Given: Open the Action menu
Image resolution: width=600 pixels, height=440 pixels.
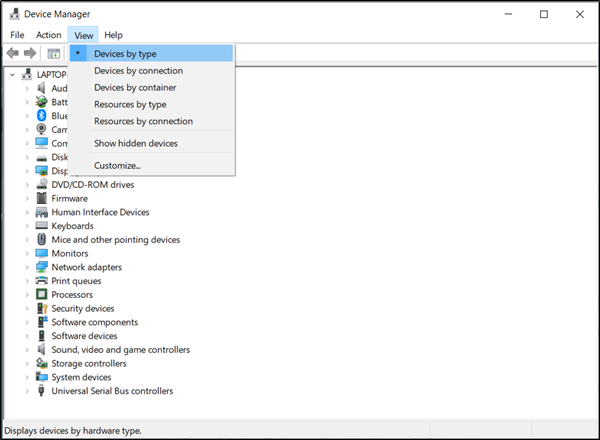Looking at the screenshot, I should (49, 35).
